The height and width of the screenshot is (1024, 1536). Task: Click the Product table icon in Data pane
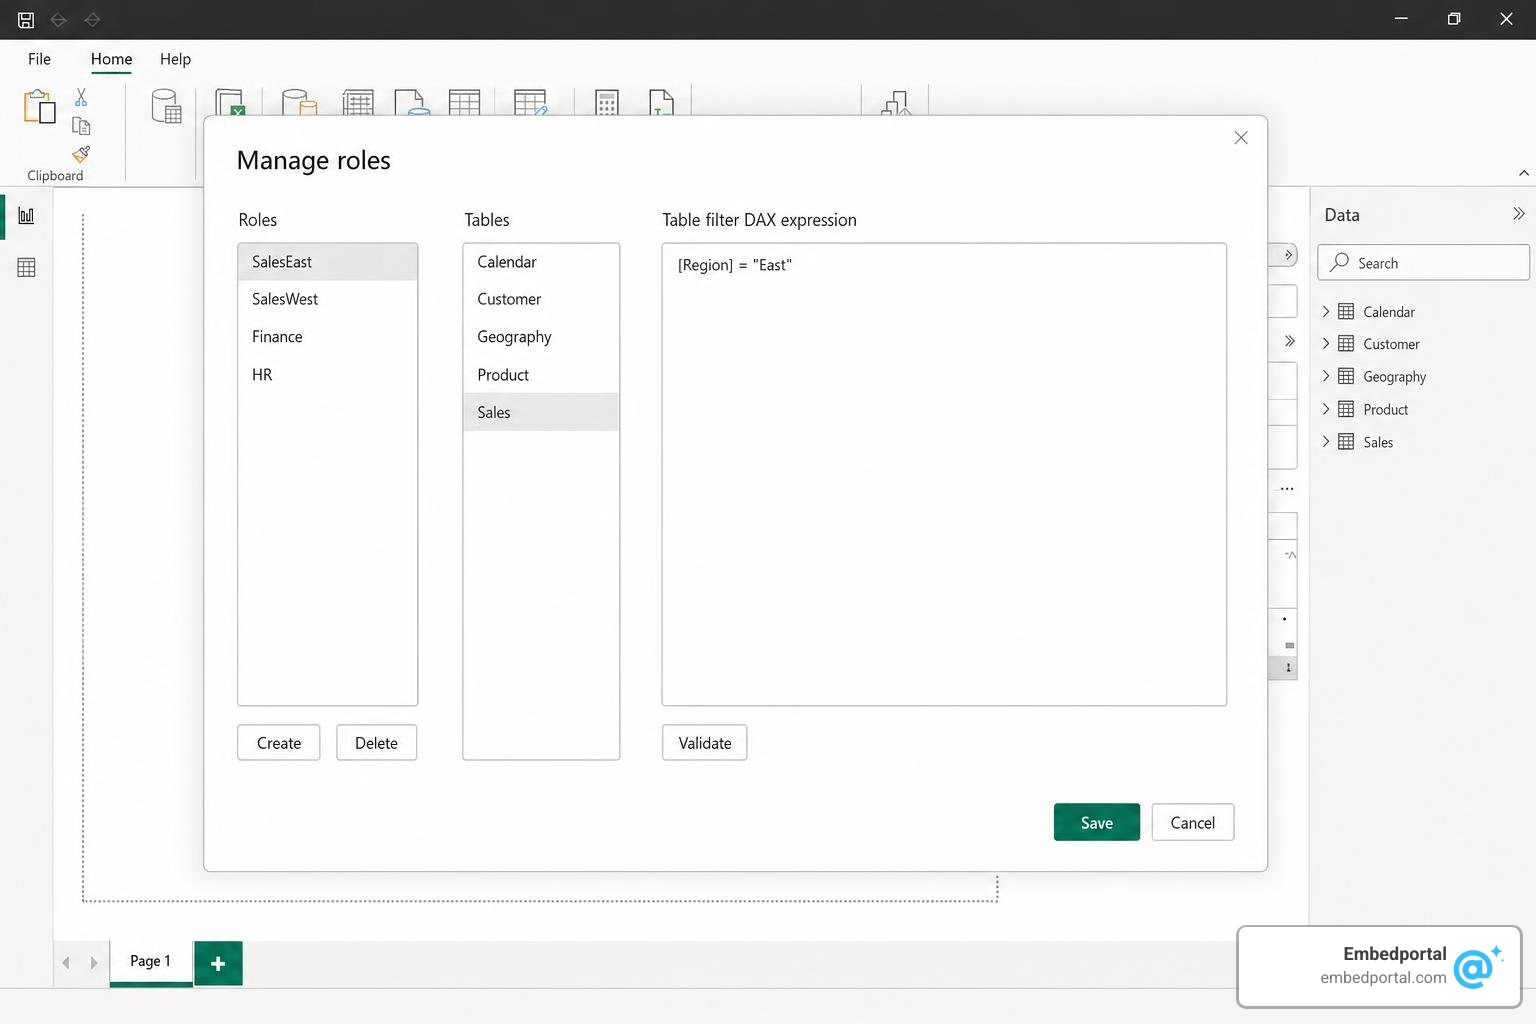point(1346,409)
